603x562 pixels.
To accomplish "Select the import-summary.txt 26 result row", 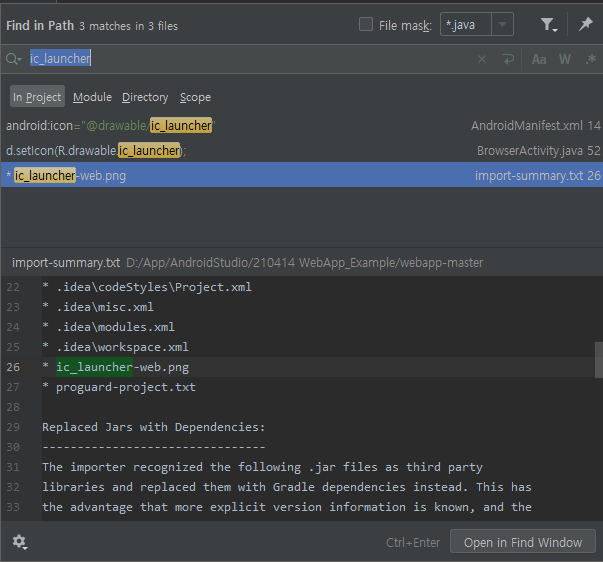I will (302, 175).
